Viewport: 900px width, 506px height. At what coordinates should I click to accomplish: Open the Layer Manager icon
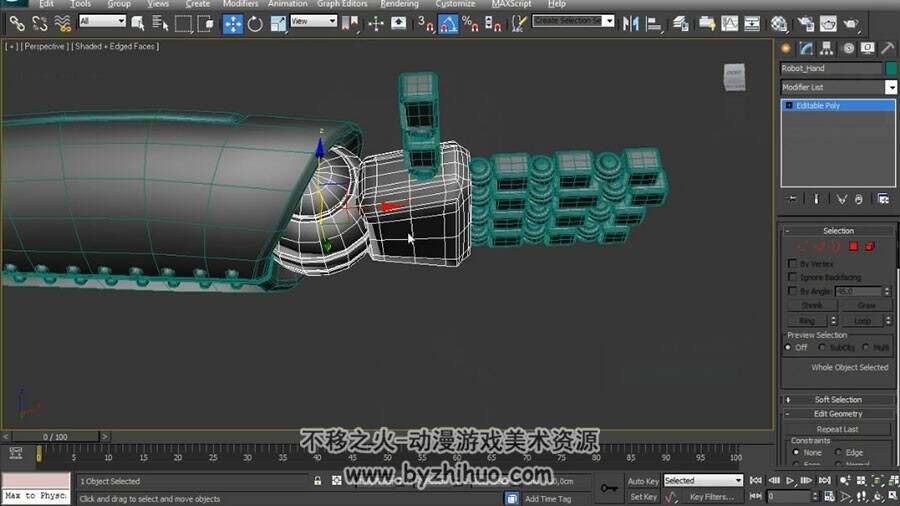click(x=680, y=24)
